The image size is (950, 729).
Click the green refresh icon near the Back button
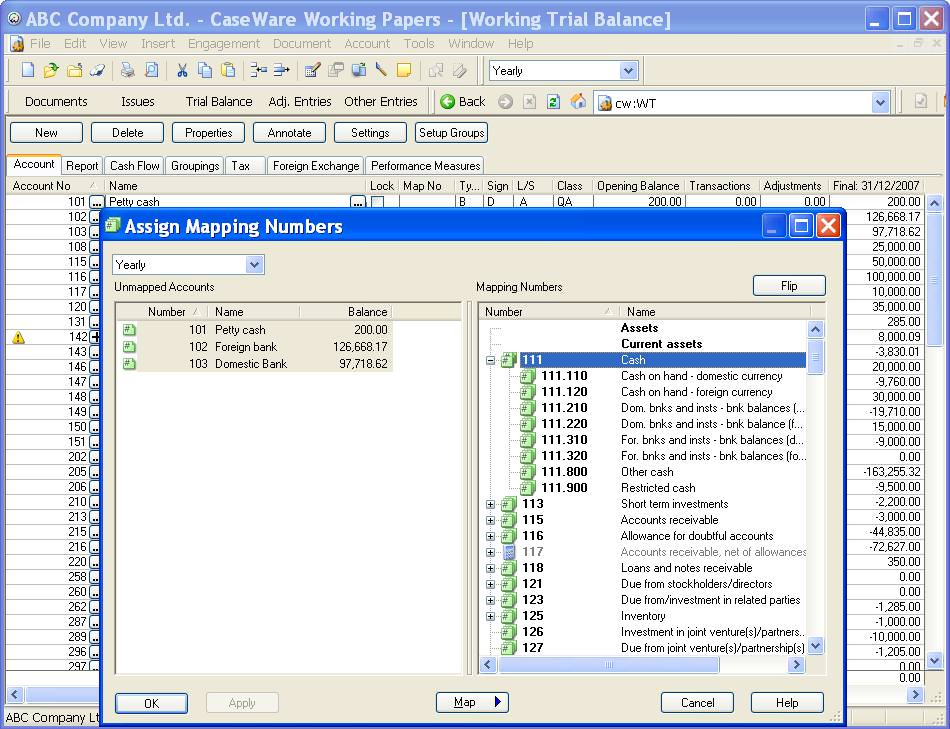click(x=553, y=102)
